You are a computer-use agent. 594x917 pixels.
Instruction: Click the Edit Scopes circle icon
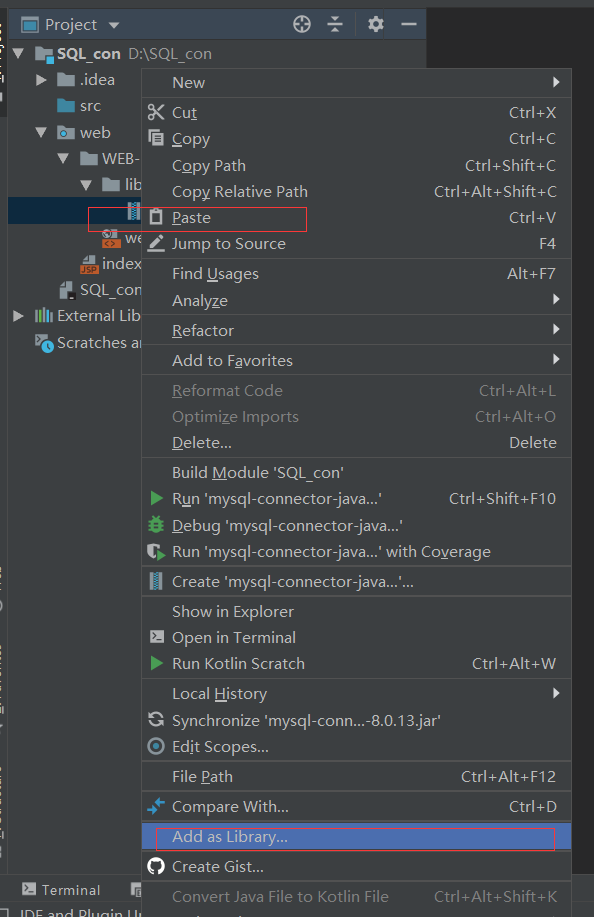[x=156, y=746]
